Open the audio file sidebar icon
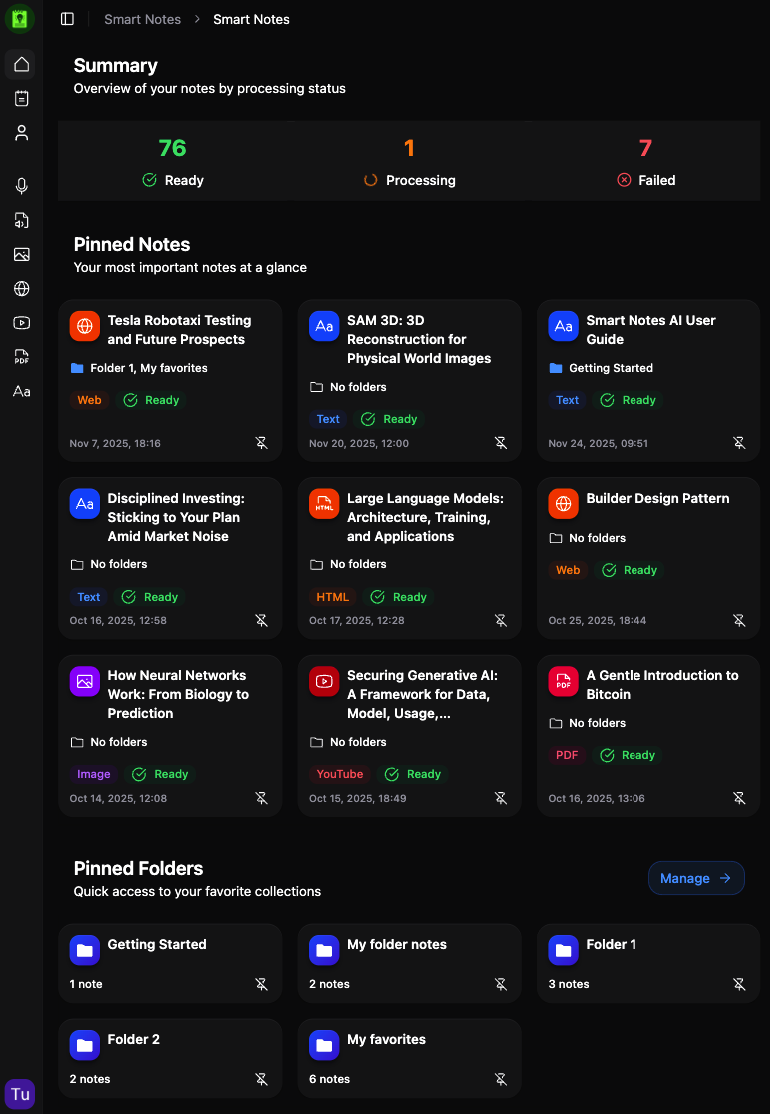770x1114 pixels. (x=21, y=220)
